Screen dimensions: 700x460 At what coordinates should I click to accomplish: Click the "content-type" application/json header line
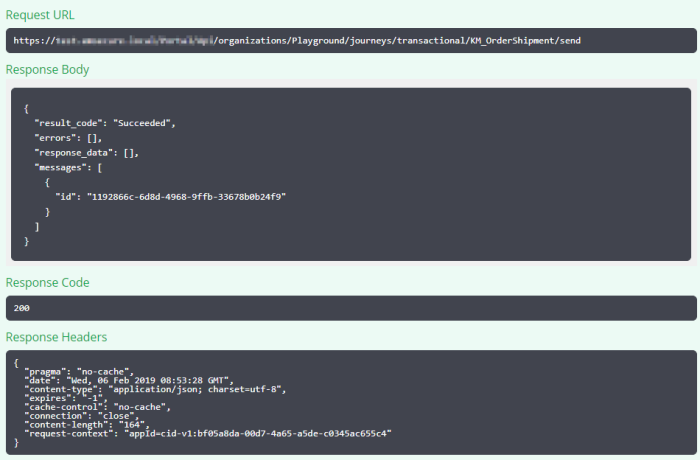(x=142, y=389)
